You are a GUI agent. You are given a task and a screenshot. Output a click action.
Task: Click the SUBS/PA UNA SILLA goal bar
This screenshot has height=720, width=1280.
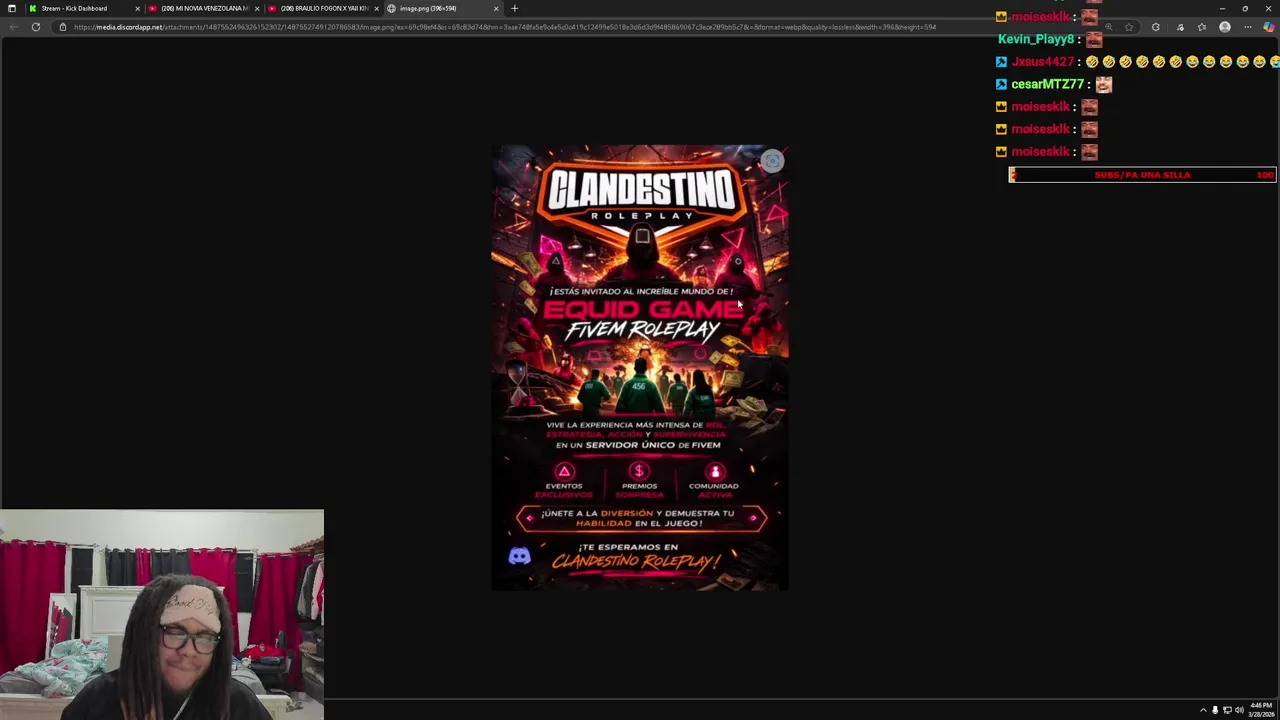1142,175
